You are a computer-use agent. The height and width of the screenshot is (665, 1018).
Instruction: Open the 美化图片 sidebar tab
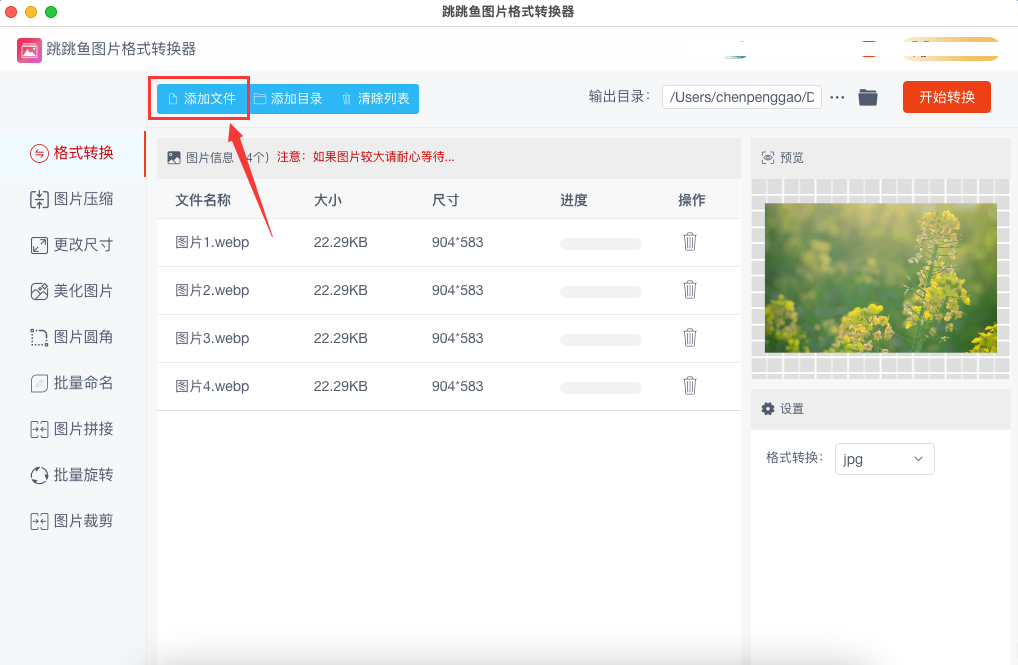click(72, 291)
